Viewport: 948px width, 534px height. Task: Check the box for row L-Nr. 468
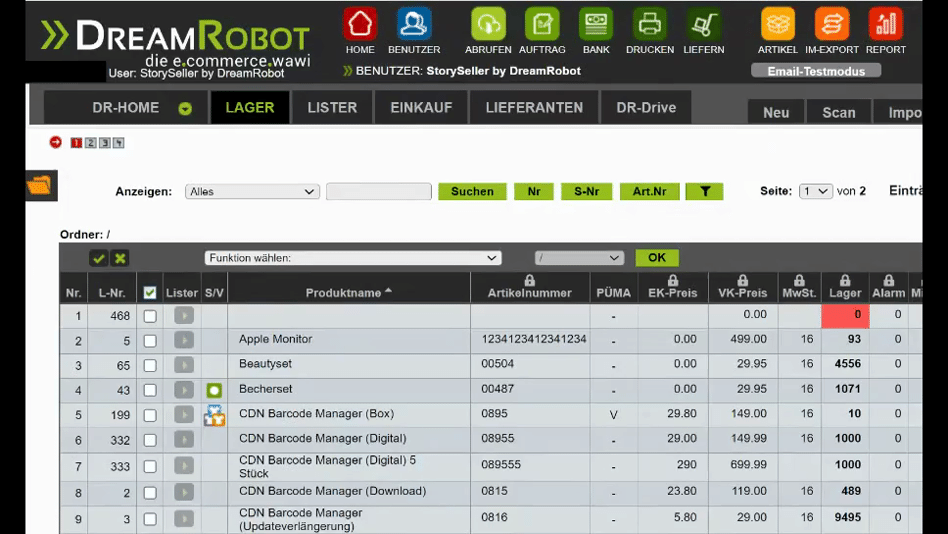point(150,316)
